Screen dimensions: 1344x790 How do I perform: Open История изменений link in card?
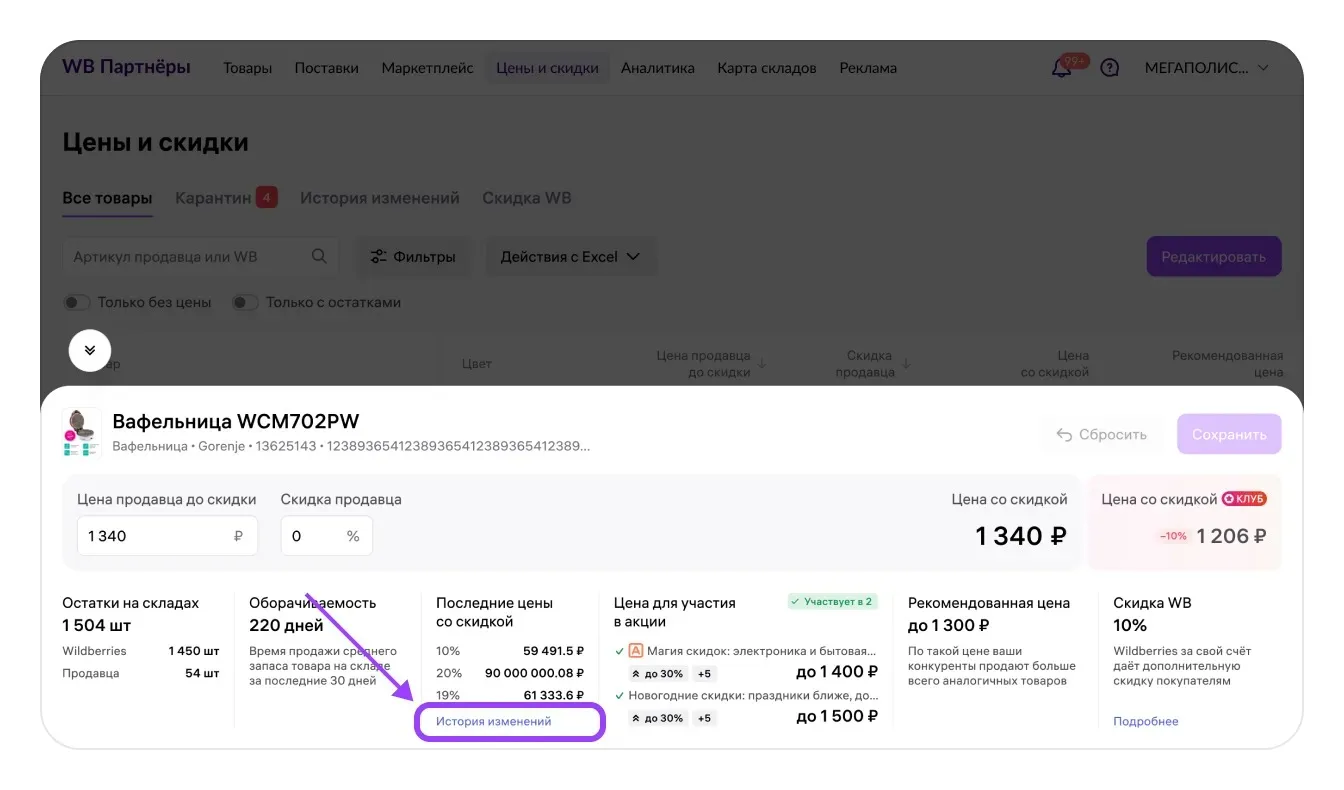pos(494,721)
